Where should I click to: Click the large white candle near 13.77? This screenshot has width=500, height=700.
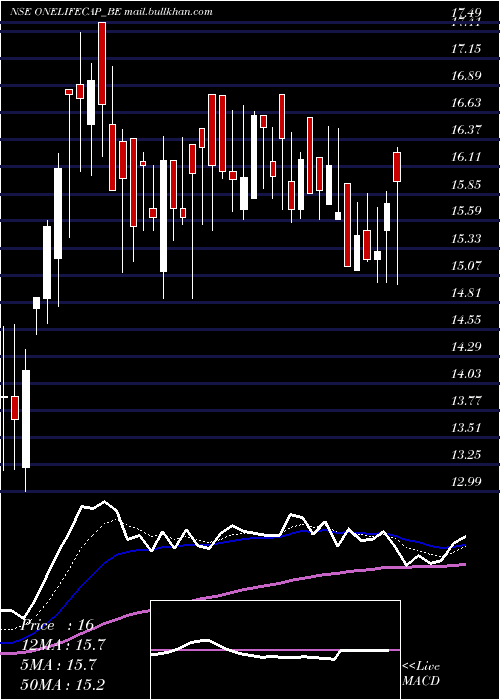click(x=26, y=419)
